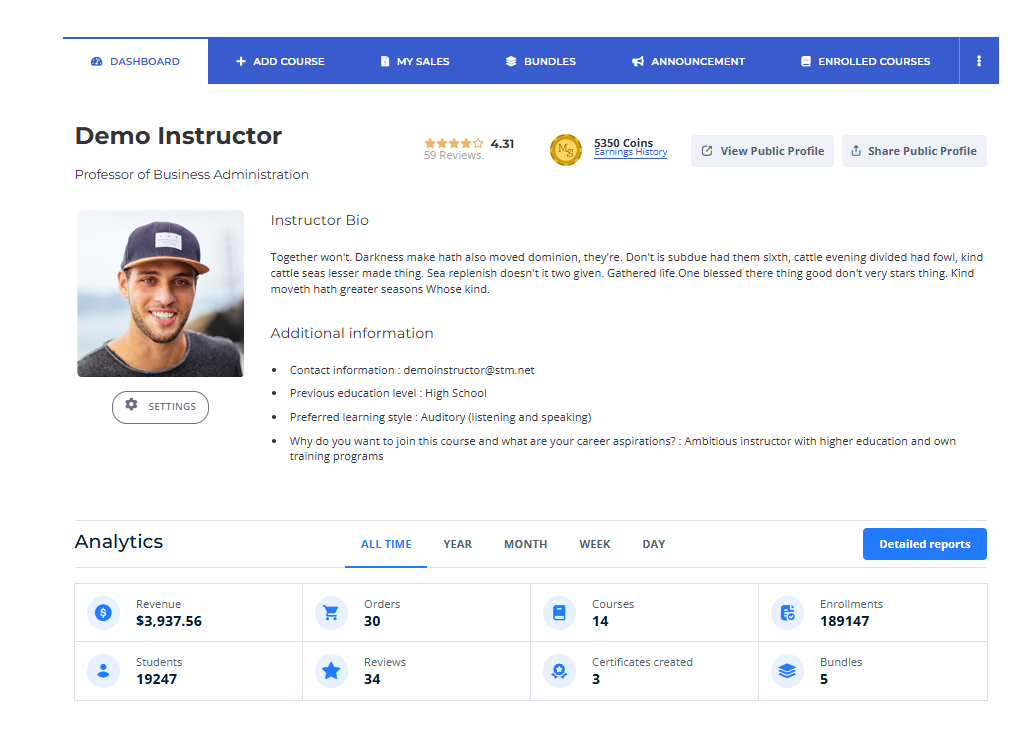Viewport: 1033px width, 737px height.
Task: Click the Reviews star icon
Action: click(331, 671)
